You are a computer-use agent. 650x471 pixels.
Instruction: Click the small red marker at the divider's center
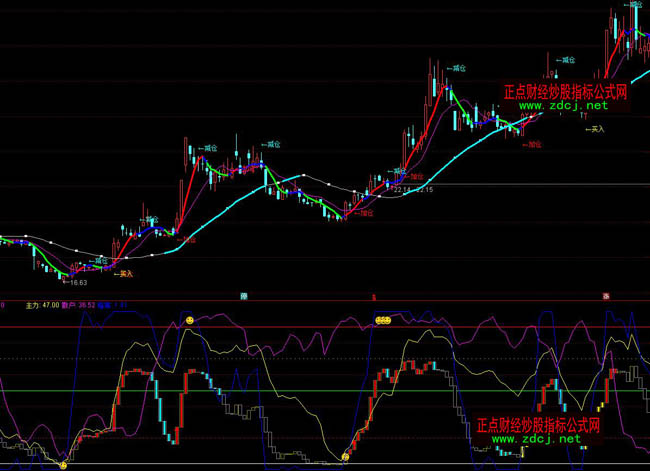[x=373, y=297]
